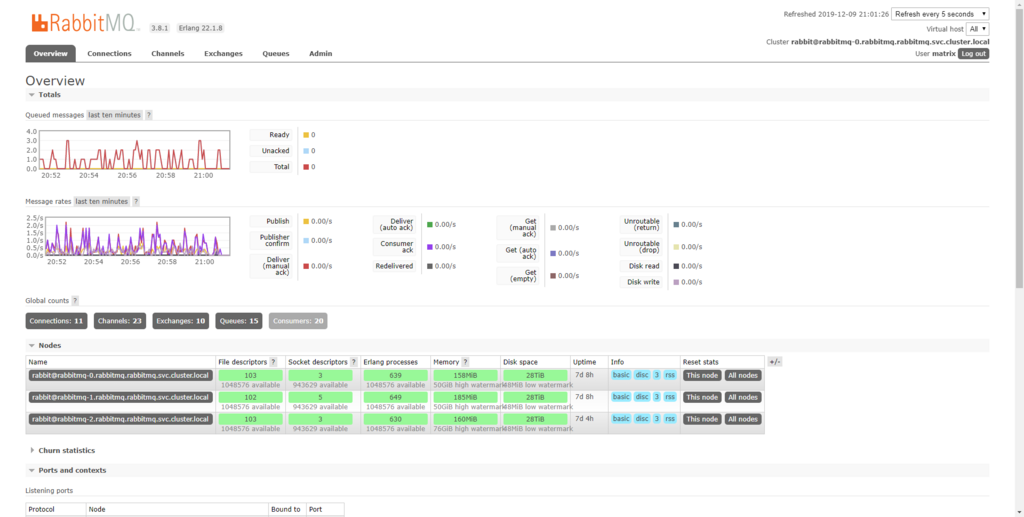Change Message rates range 'last ten minutes'
Image resolution: width=1024 pixels, height=517 pixels.
[x=101, y=202]
